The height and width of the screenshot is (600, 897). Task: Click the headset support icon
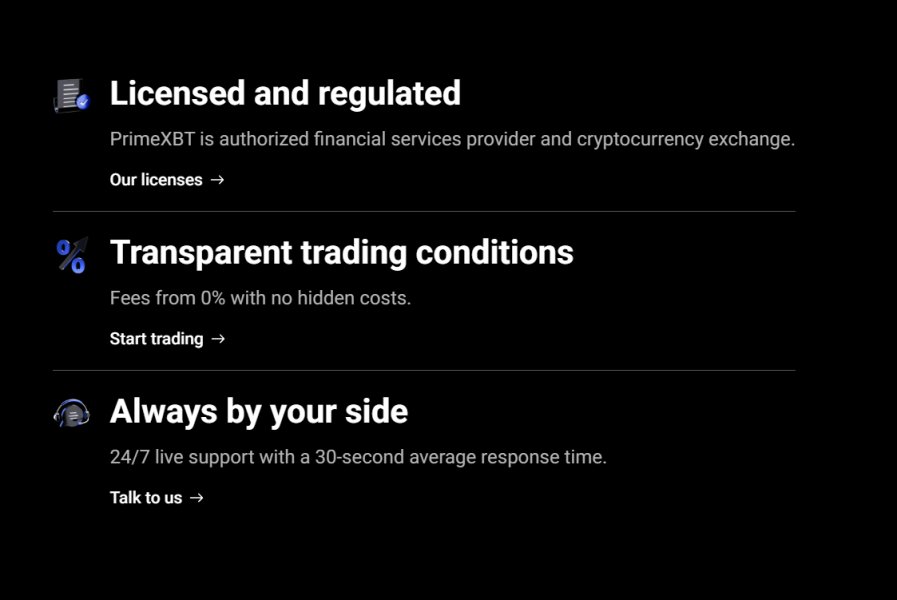(71, 413)
